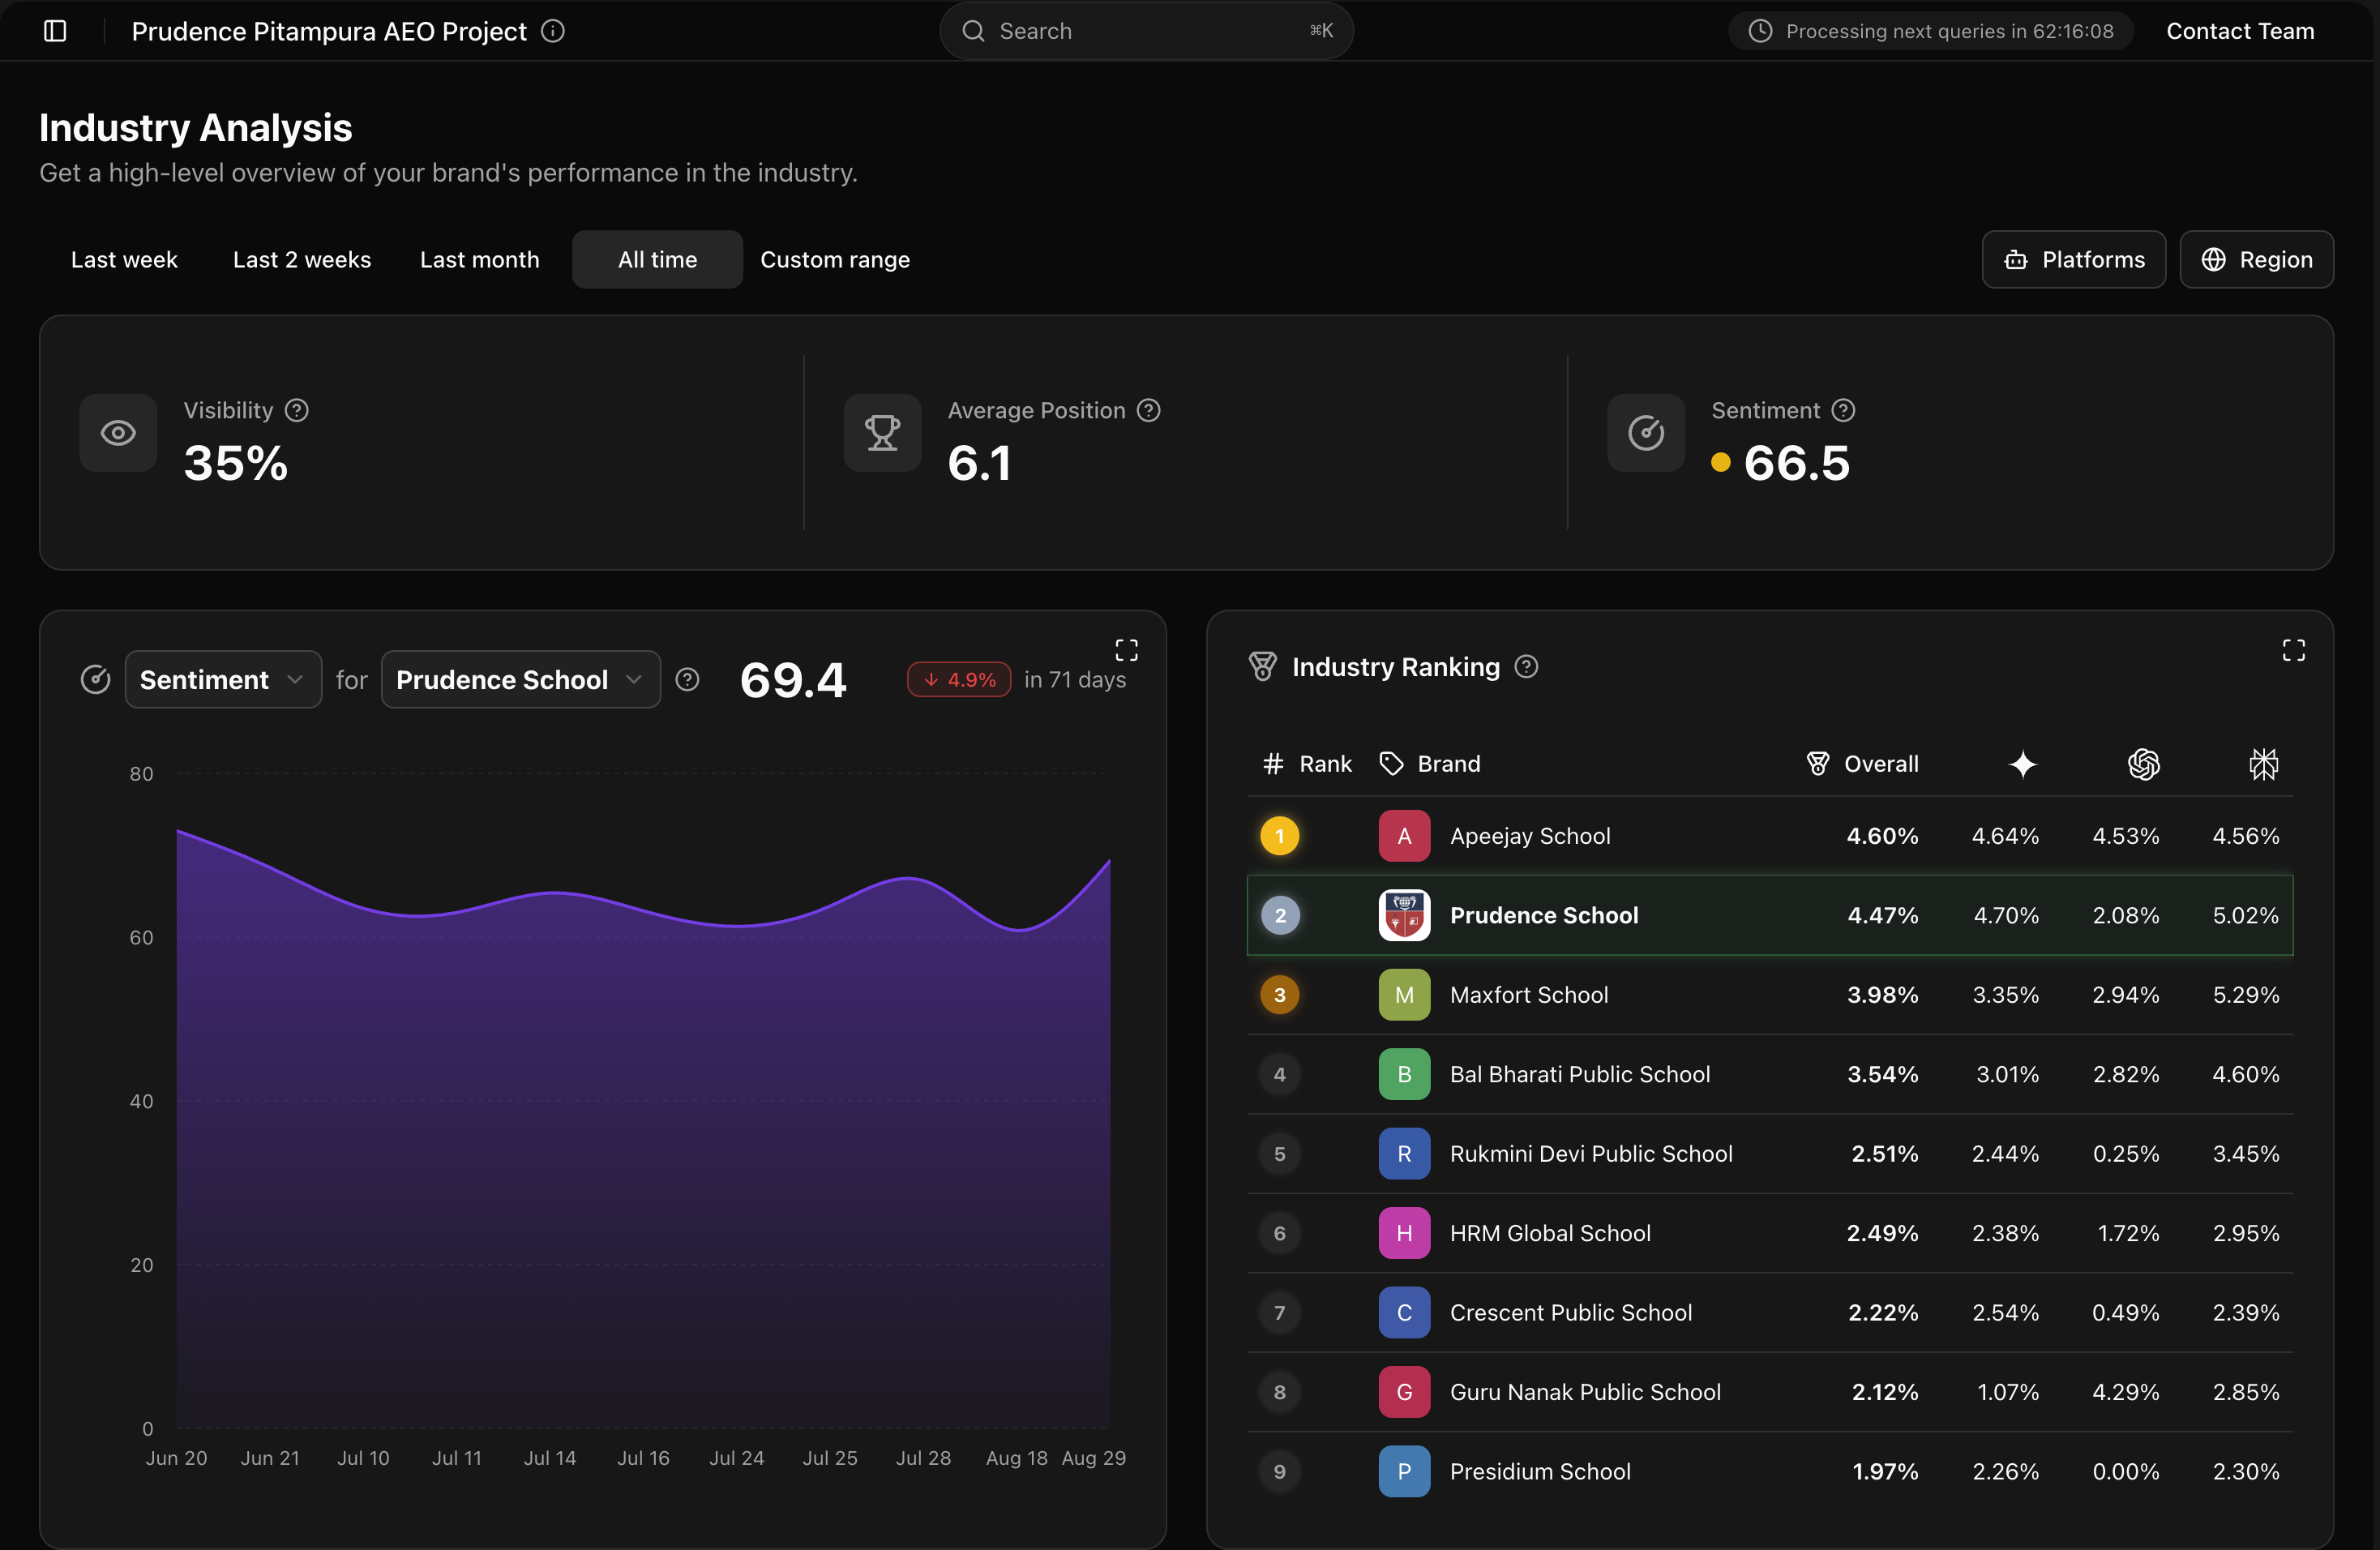Click Industry Ranking help question icon
This screenshot has height=1550, width=2380.
pyautogui.click(x=1526, y=667)
